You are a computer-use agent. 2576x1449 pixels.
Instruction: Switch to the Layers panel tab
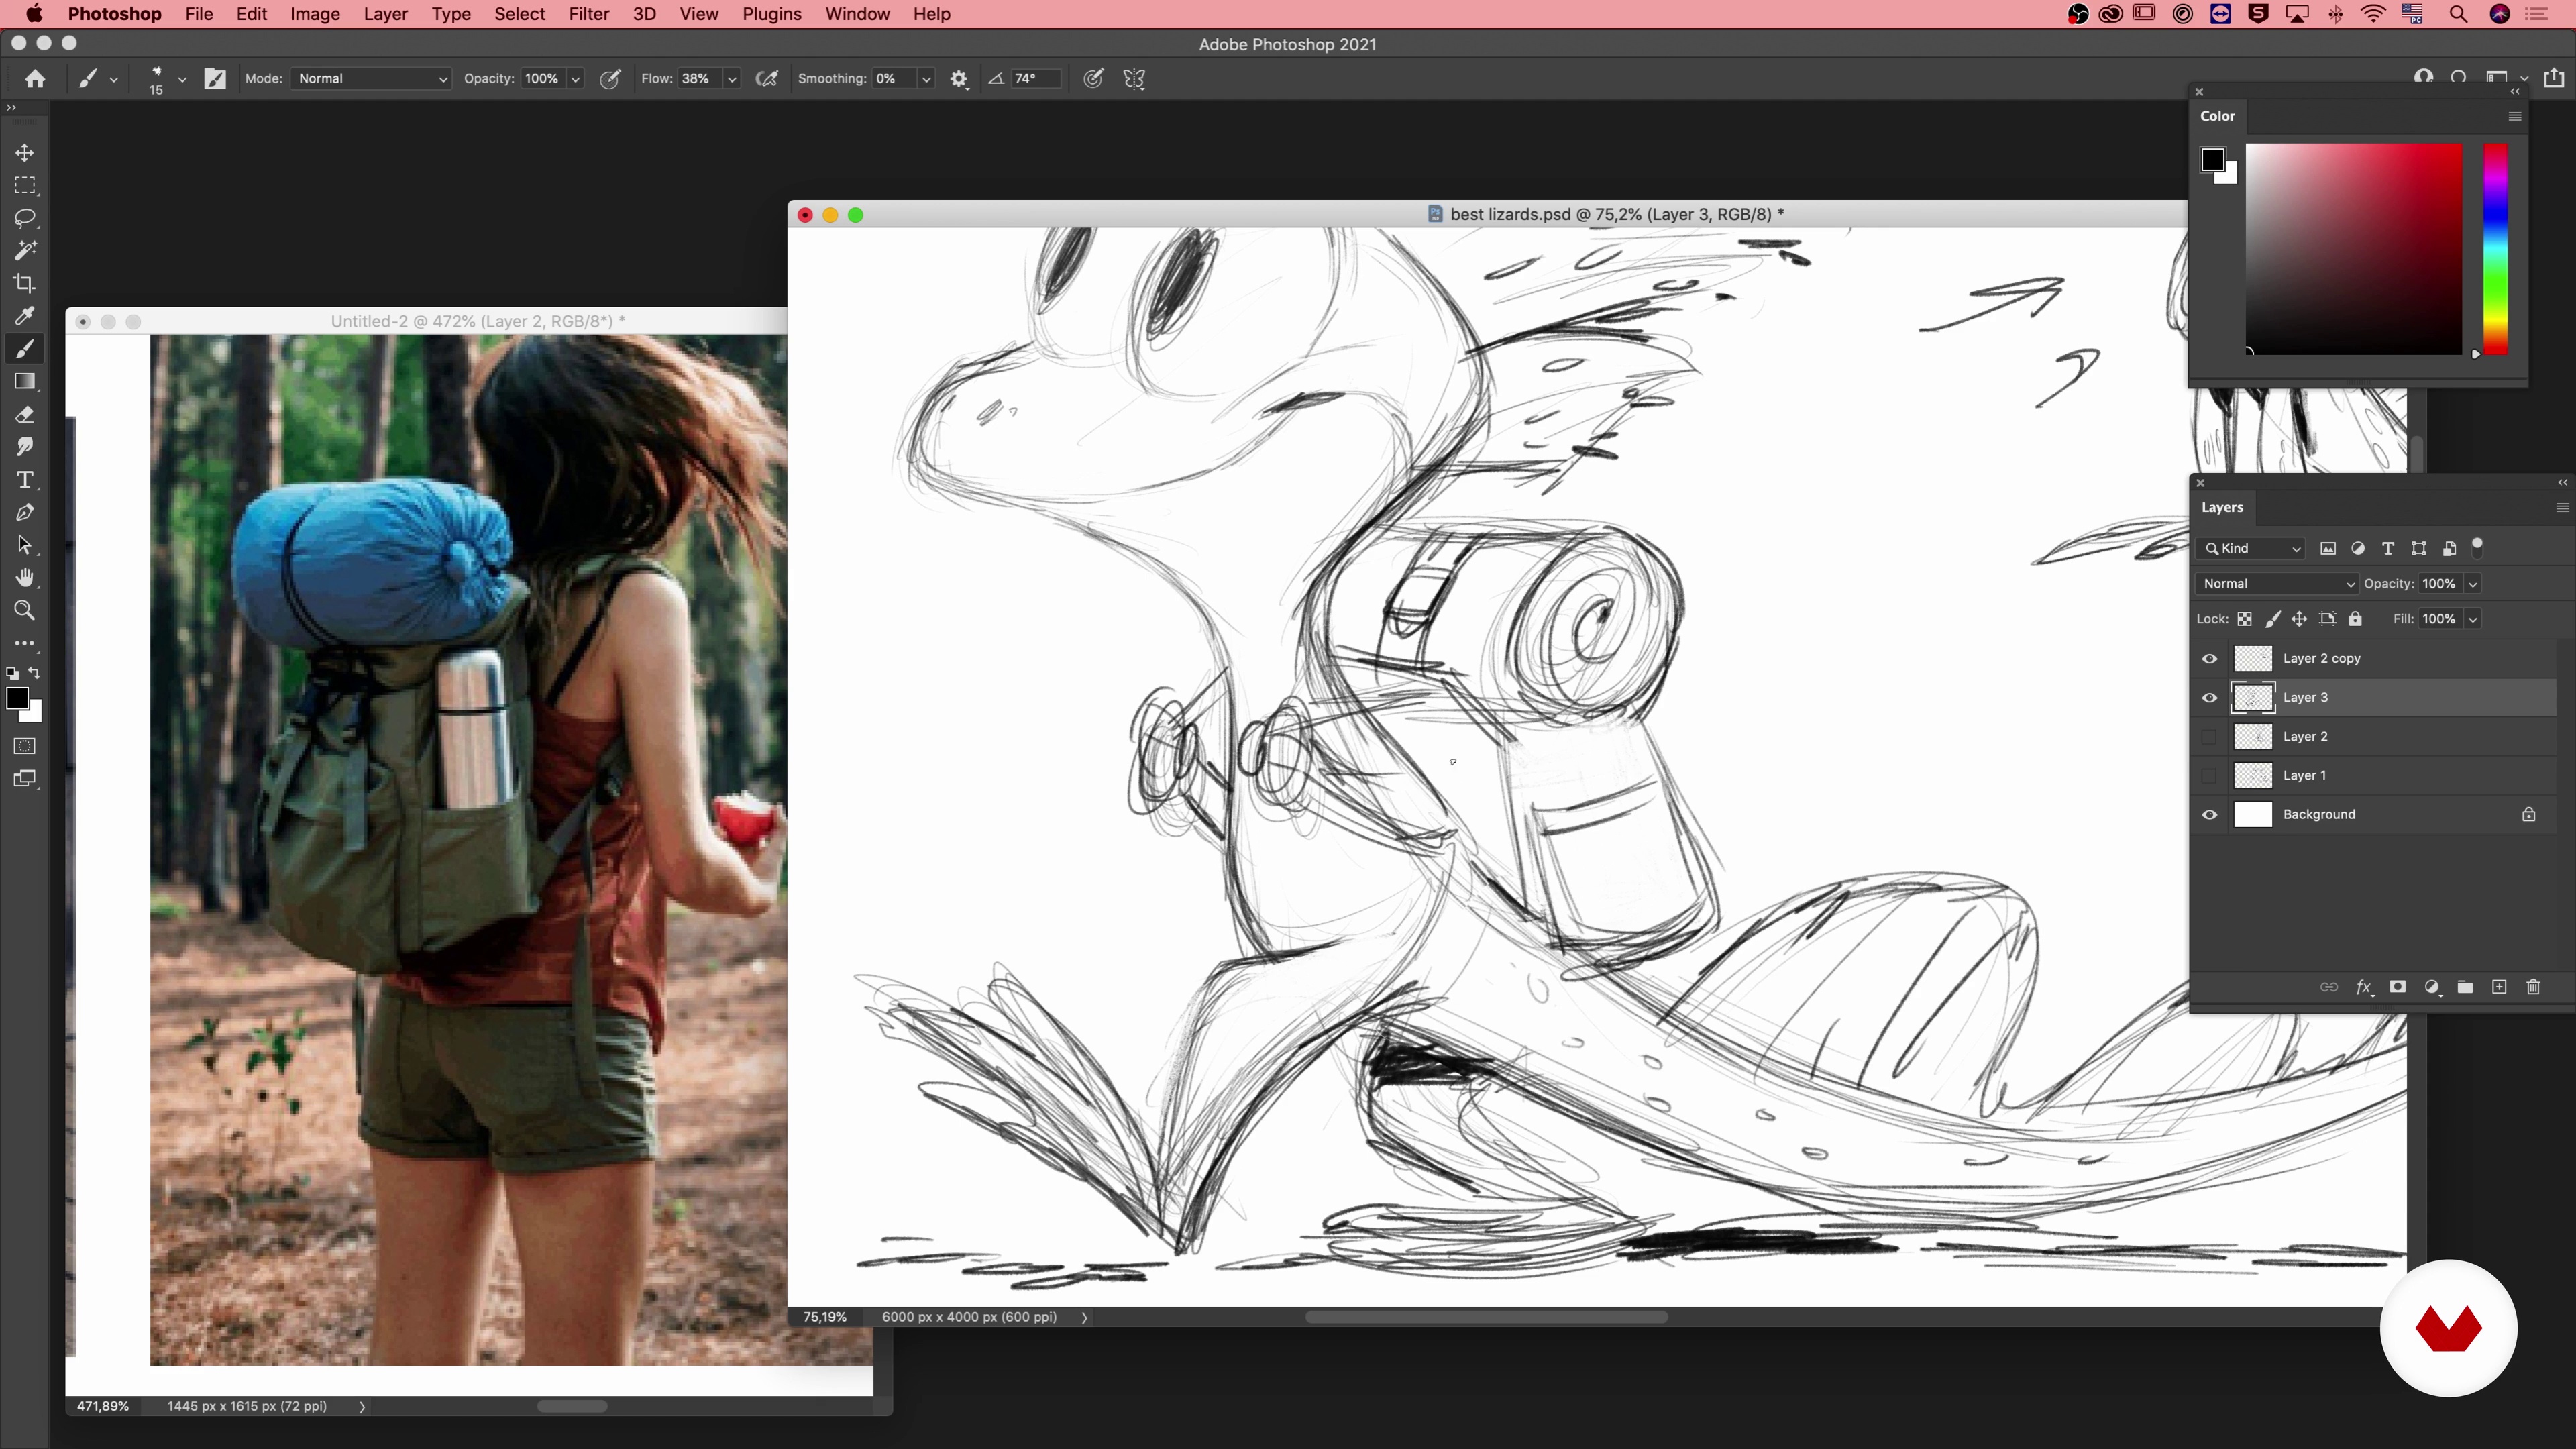click(x=2222, y=507)
